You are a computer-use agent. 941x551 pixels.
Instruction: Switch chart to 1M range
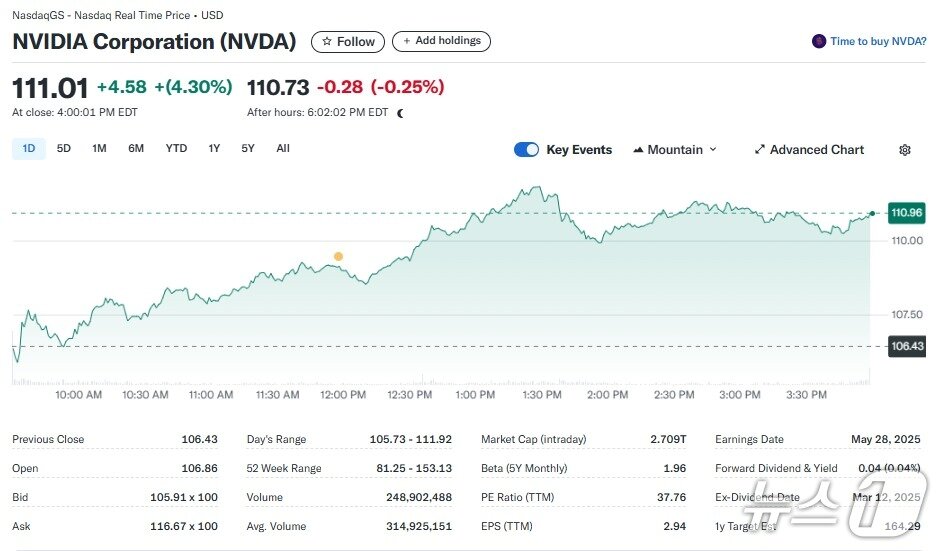(99, 148)
